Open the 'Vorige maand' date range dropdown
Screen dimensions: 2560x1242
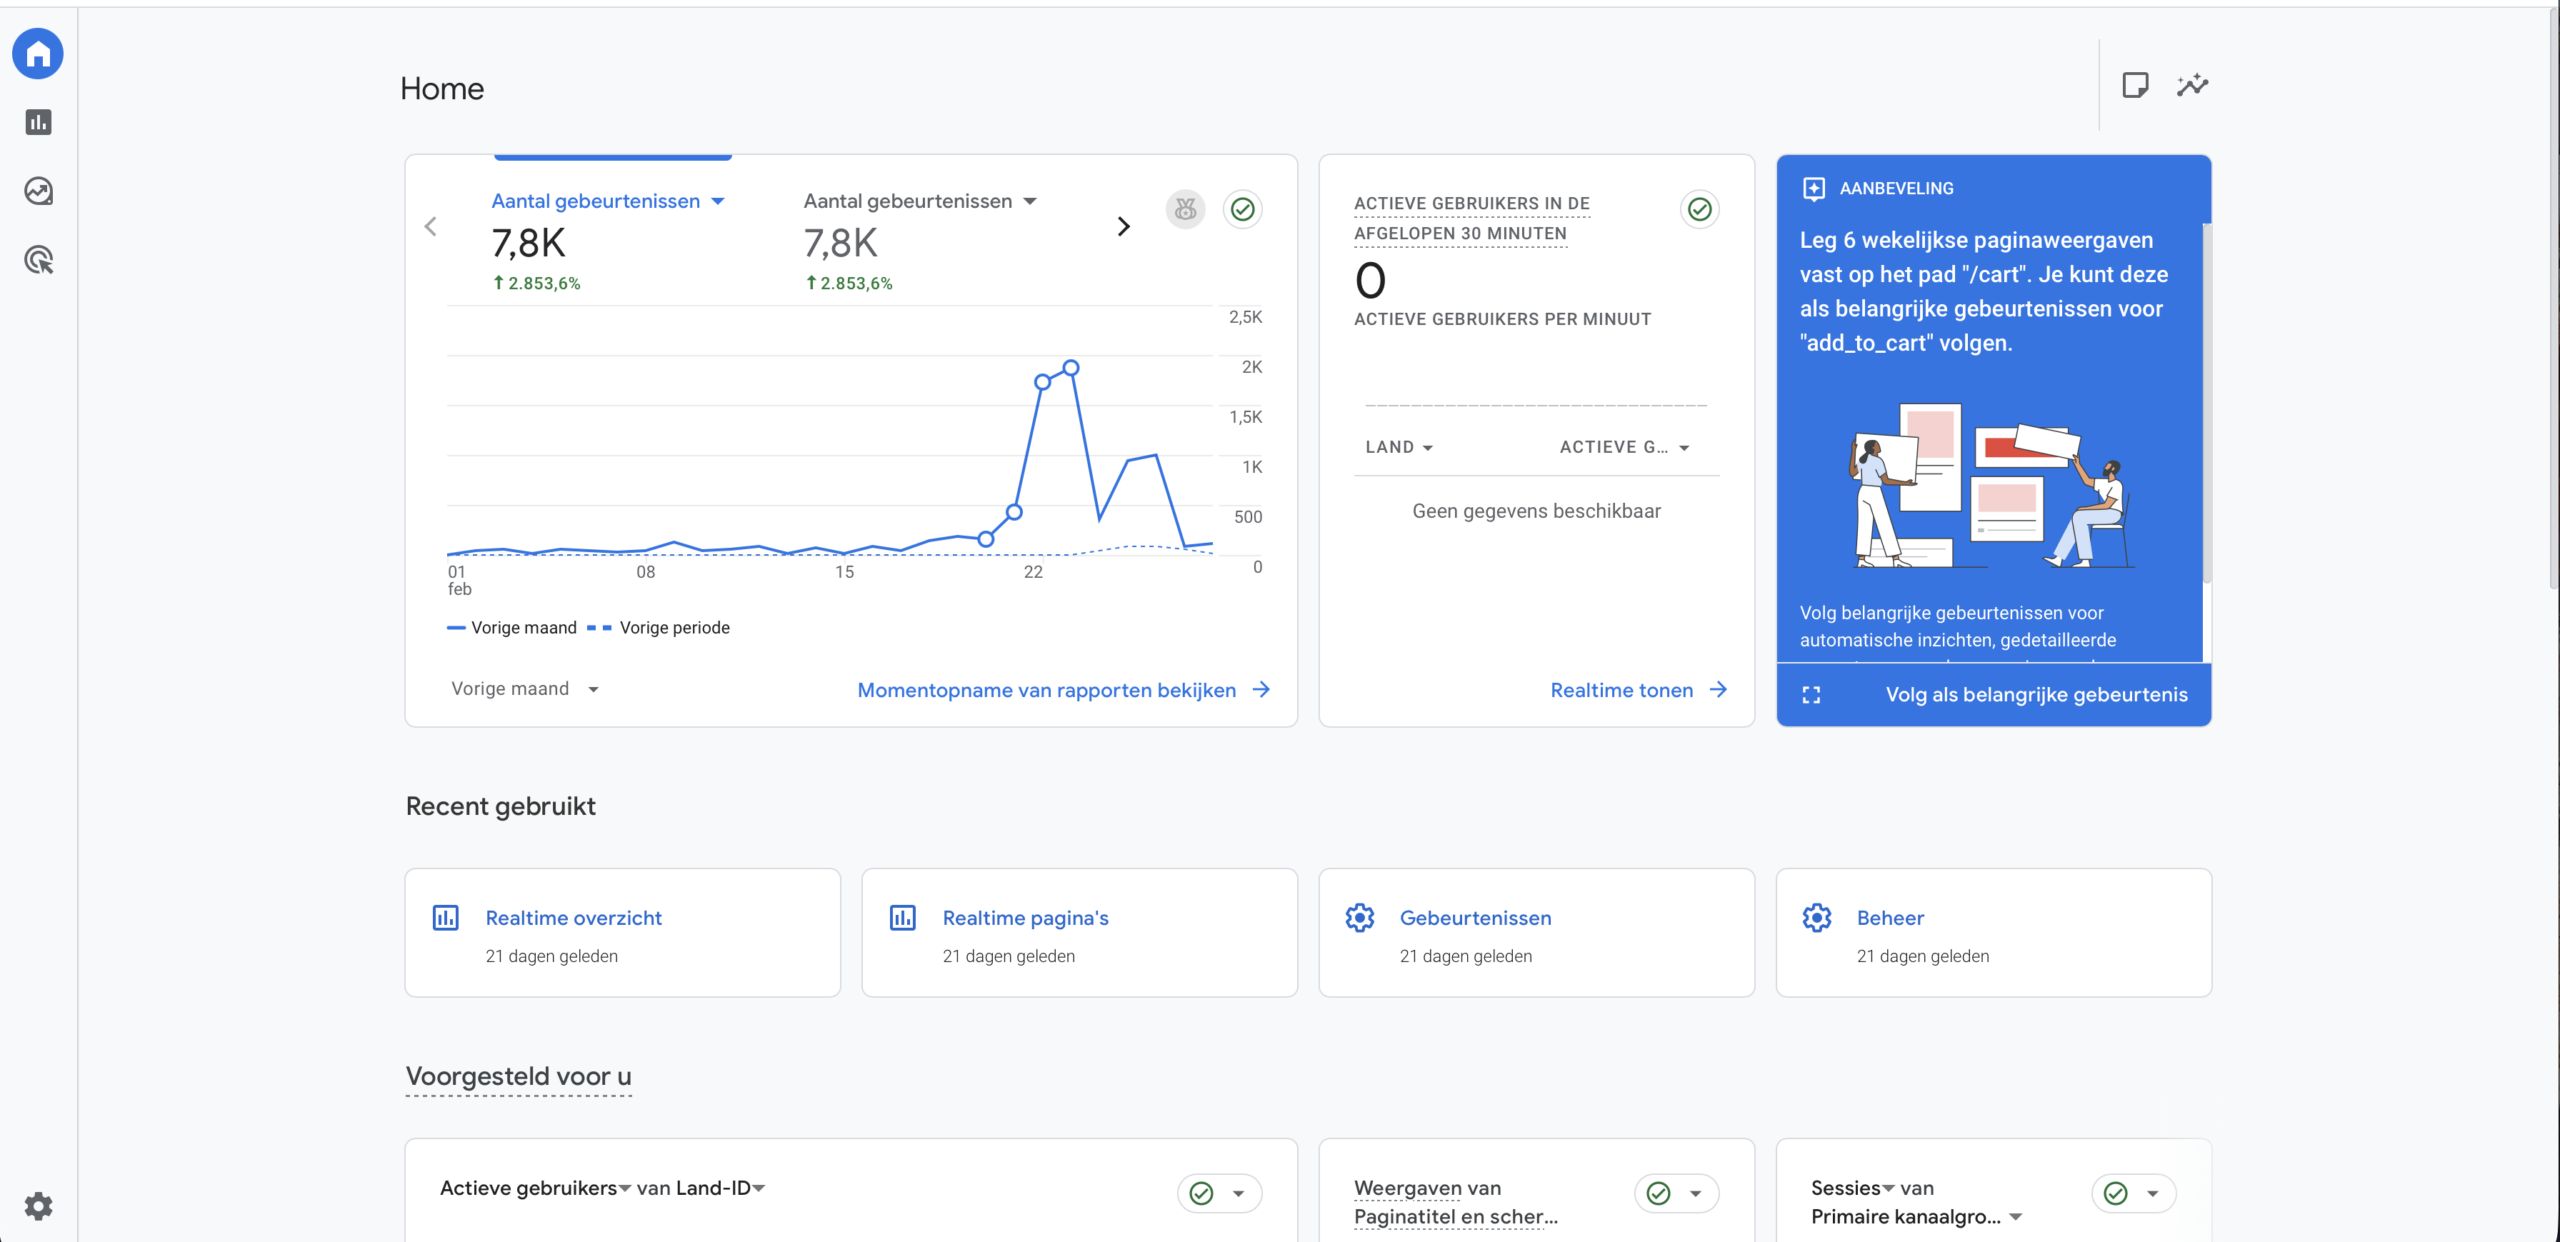[x=524, y=689]
